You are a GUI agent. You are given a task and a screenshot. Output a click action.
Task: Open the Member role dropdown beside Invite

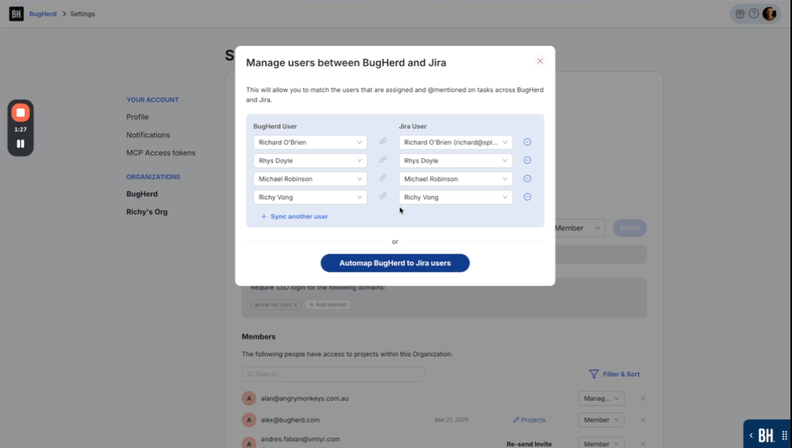(x=579, y=228)
